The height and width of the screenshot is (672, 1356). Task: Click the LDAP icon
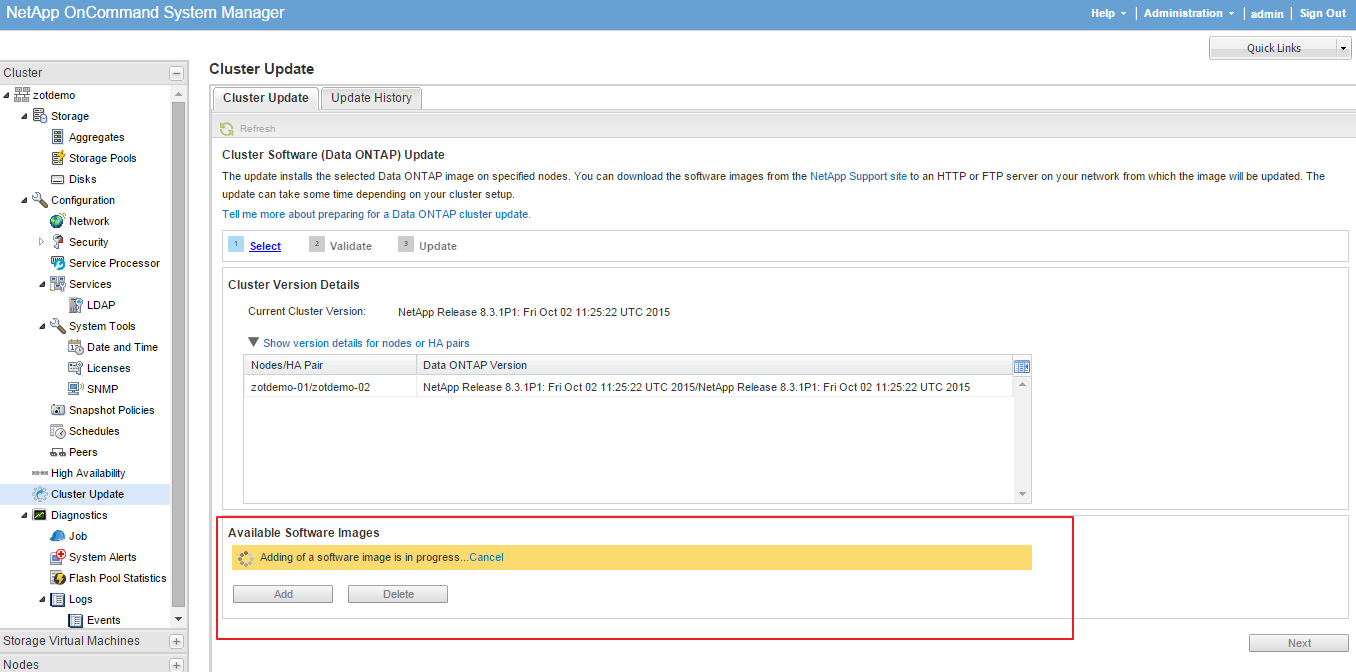tap(76, 305)
